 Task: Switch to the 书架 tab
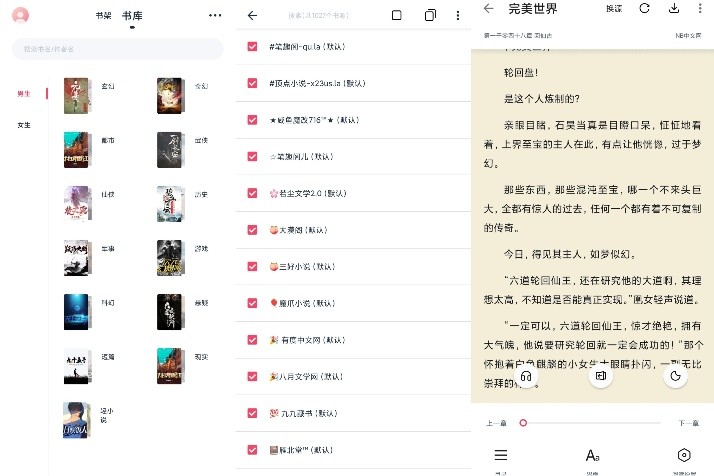[x=103, y=16]
